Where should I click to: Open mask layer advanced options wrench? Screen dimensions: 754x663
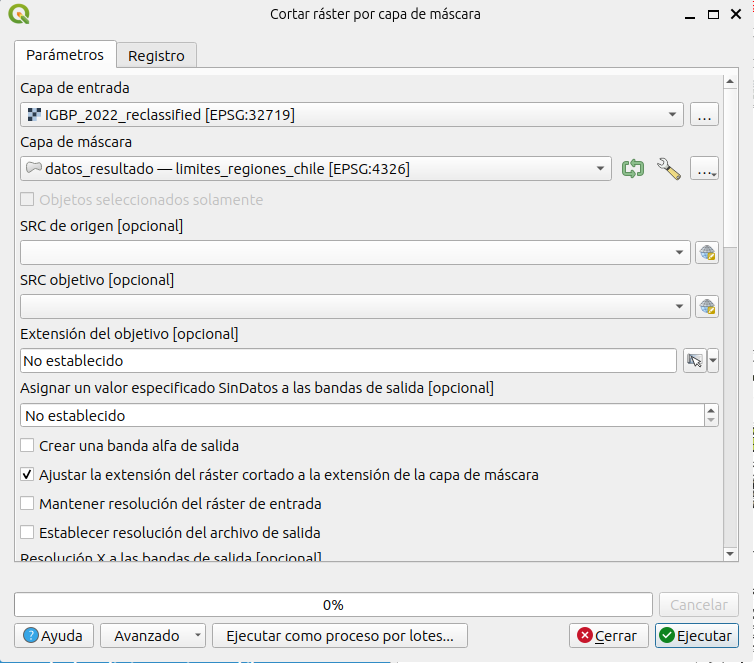[x=668, y=169]
